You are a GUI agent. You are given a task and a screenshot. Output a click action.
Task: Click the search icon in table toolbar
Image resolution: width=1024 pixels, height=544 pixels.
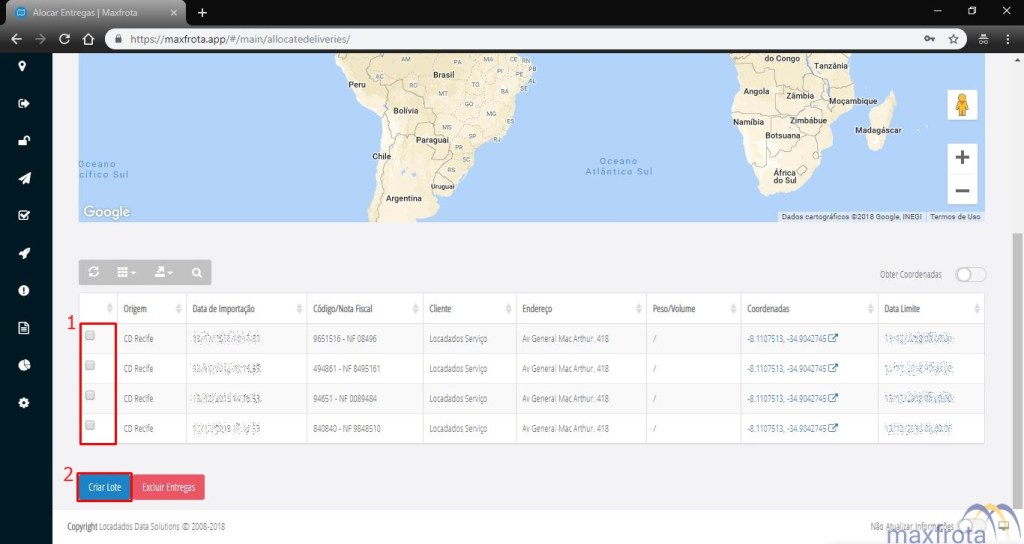click(x=197, y=272)
